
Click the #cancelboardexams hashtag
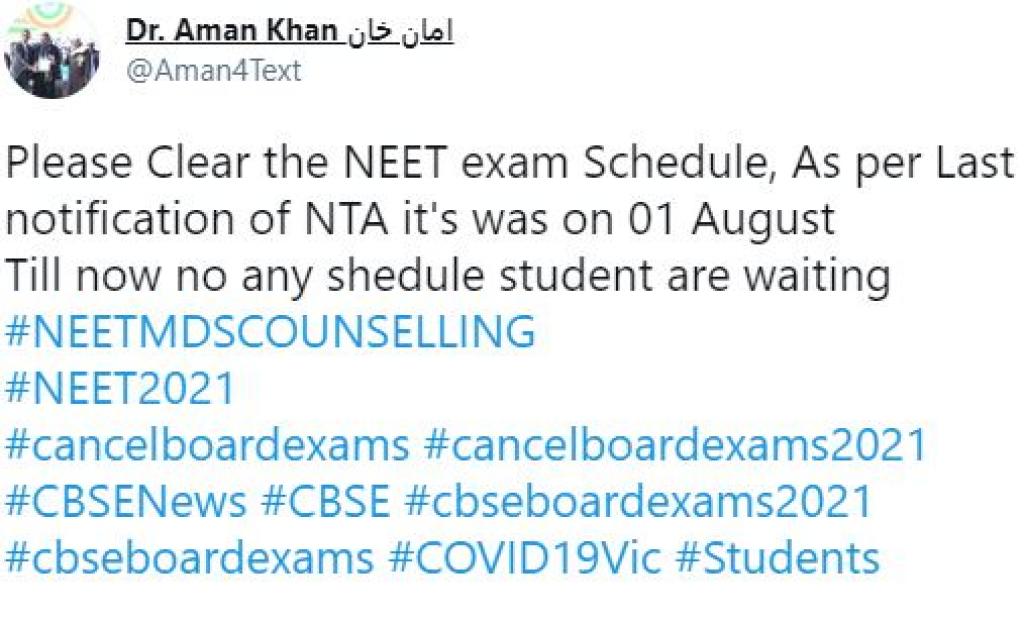pos(207,444)
